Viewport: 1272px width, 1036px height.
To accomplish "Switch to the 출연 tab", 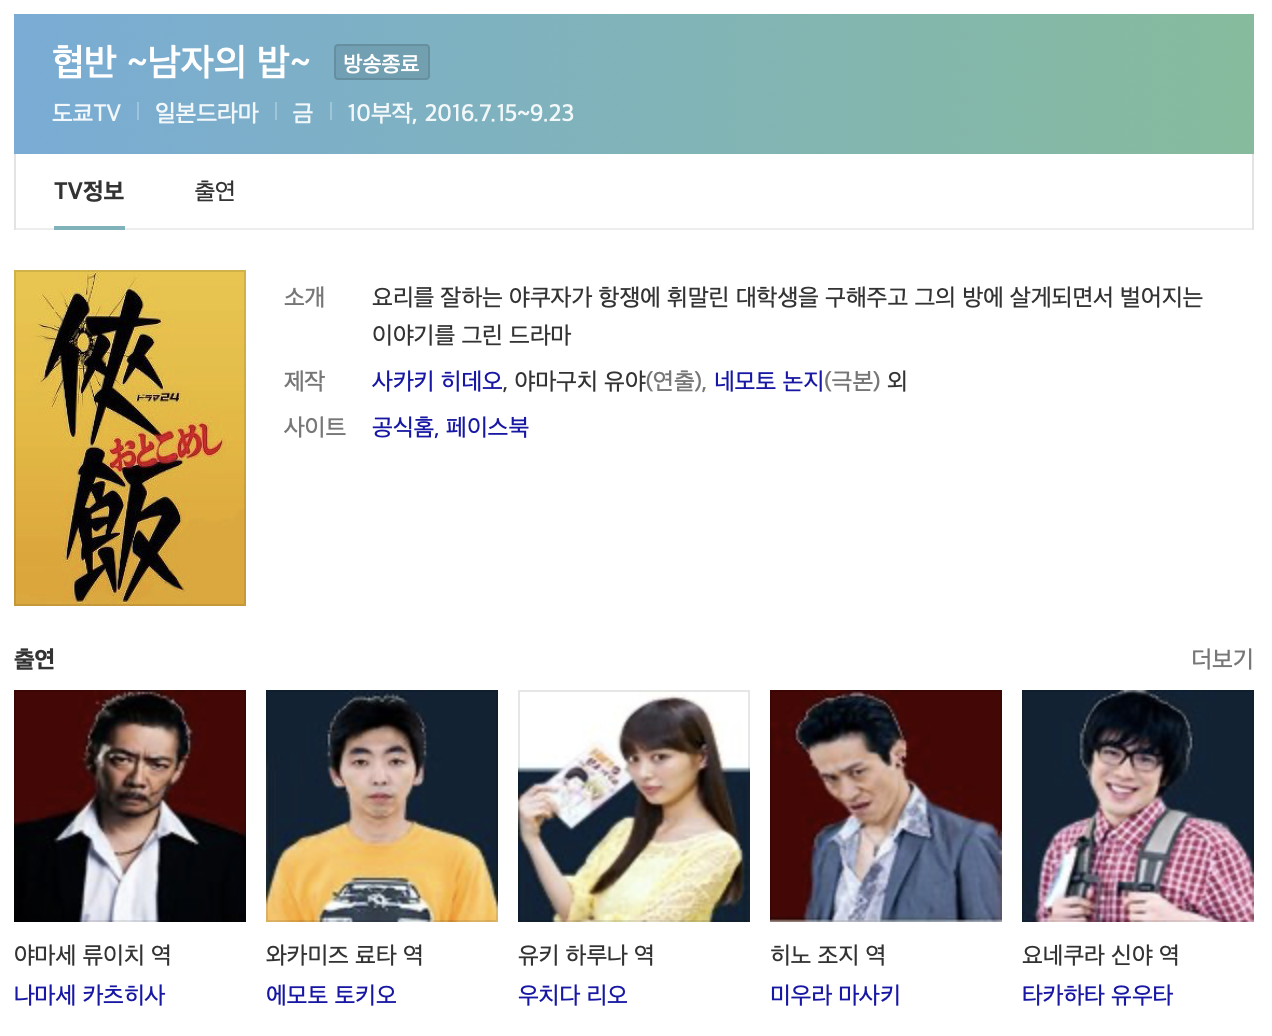I will pyautogui.click(x=215, y=191).
